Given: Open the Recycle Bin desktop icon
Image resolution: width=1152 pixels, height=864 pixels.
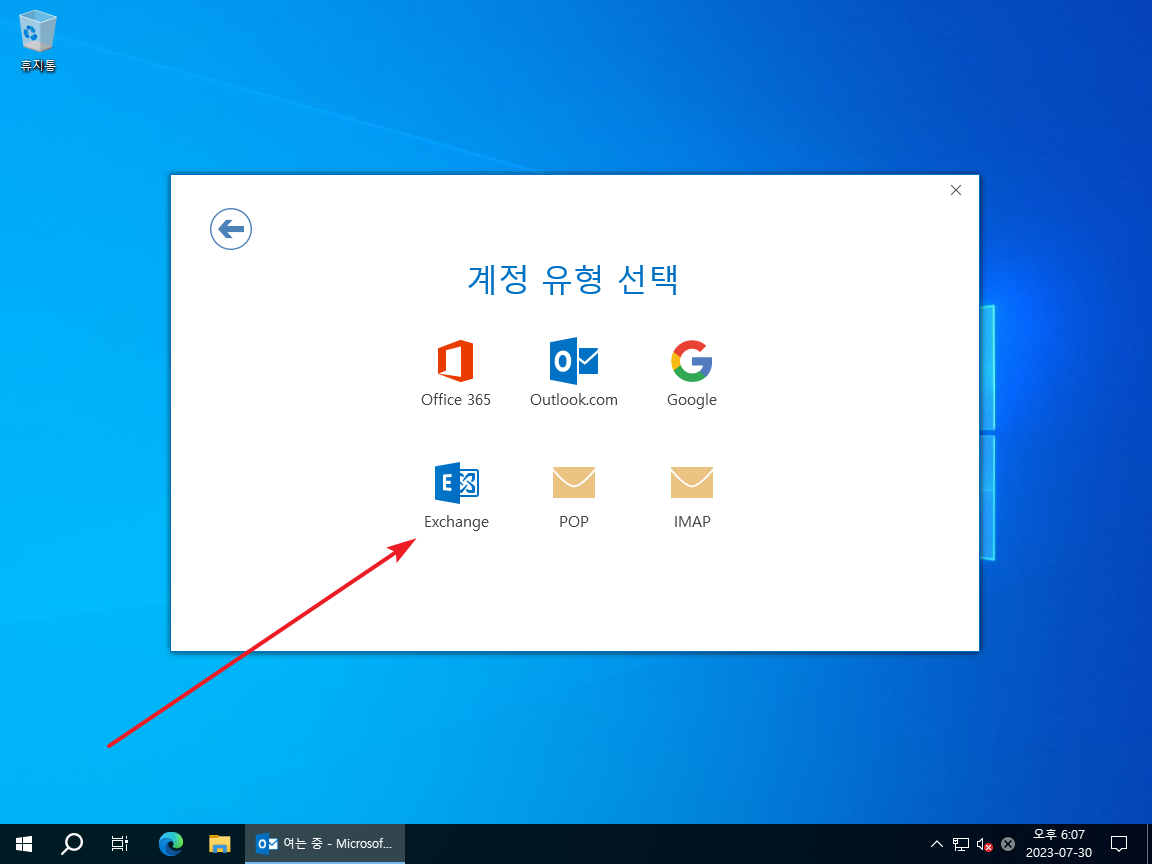Looking at the screenshot, I should pyautogui.click(x=37, y=41).
